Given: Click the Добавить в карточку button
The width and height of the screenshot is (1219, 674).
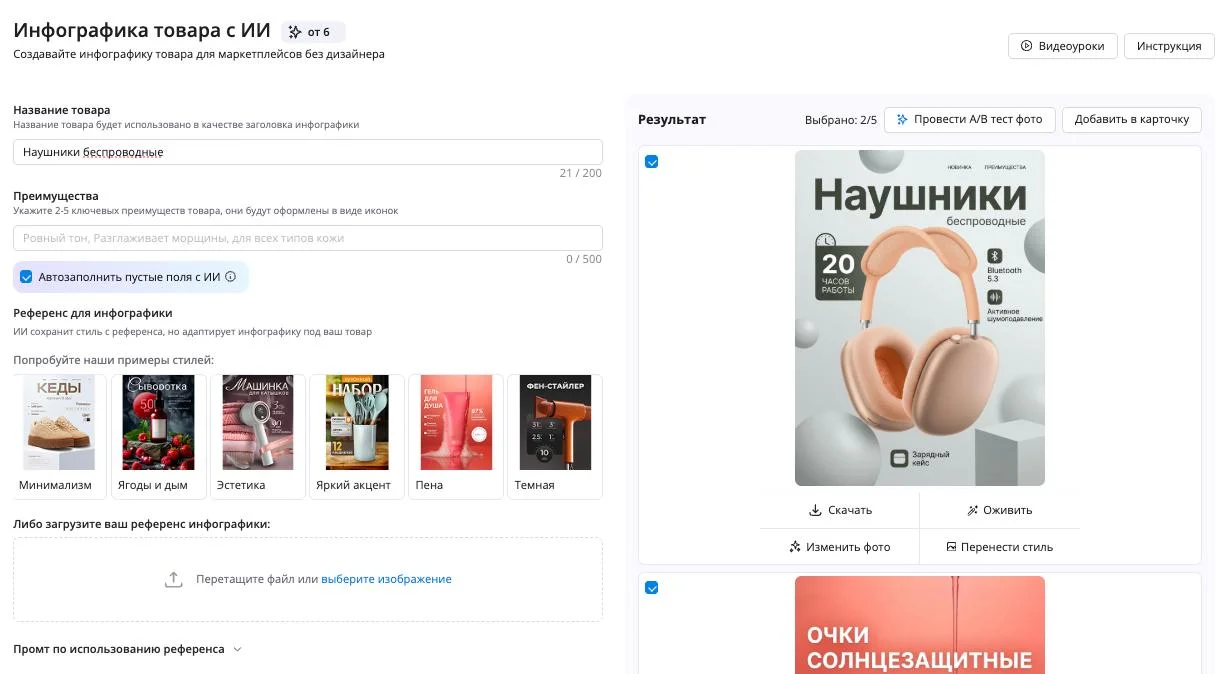Looking at the screenshot, I should click(x=1131, y=119).
